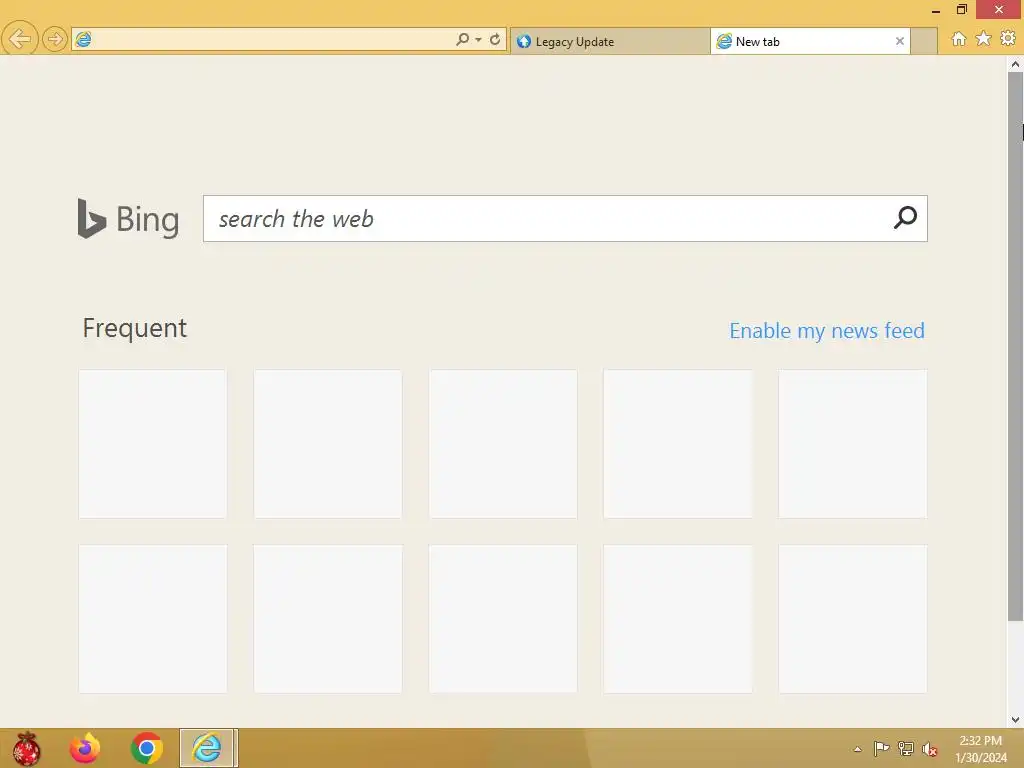Viewport: 1024px width, 768px height.
Task: Open the second frequent tile in bottom row
Action: pos(328,619)
